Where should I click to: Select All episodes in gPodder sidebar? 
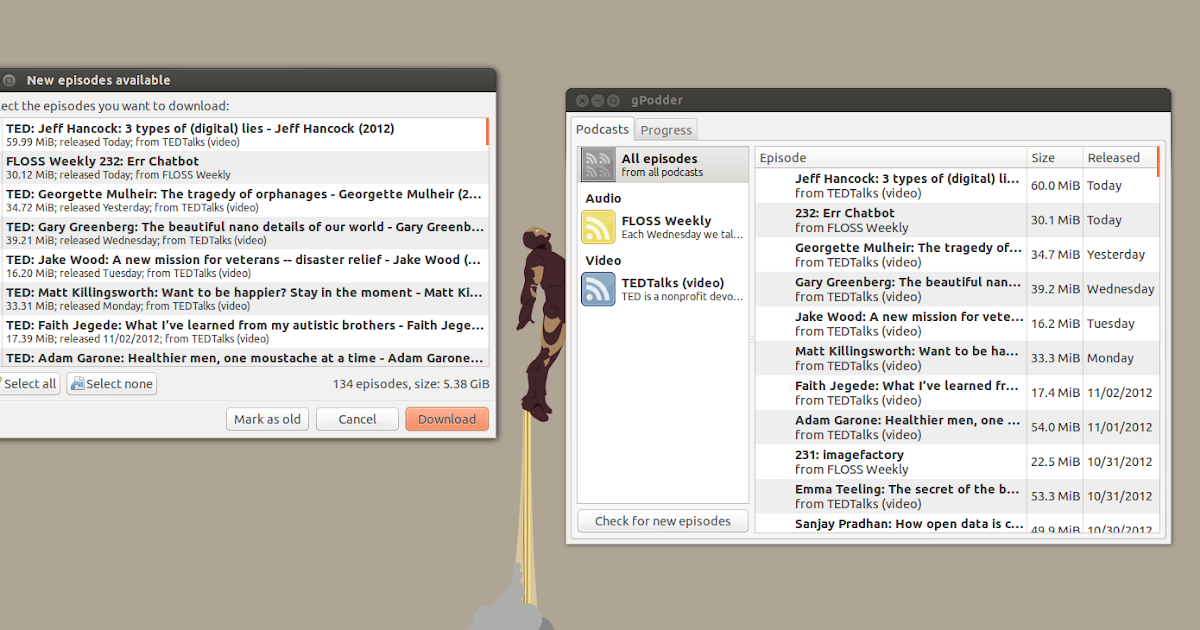(x=663, y=165)
